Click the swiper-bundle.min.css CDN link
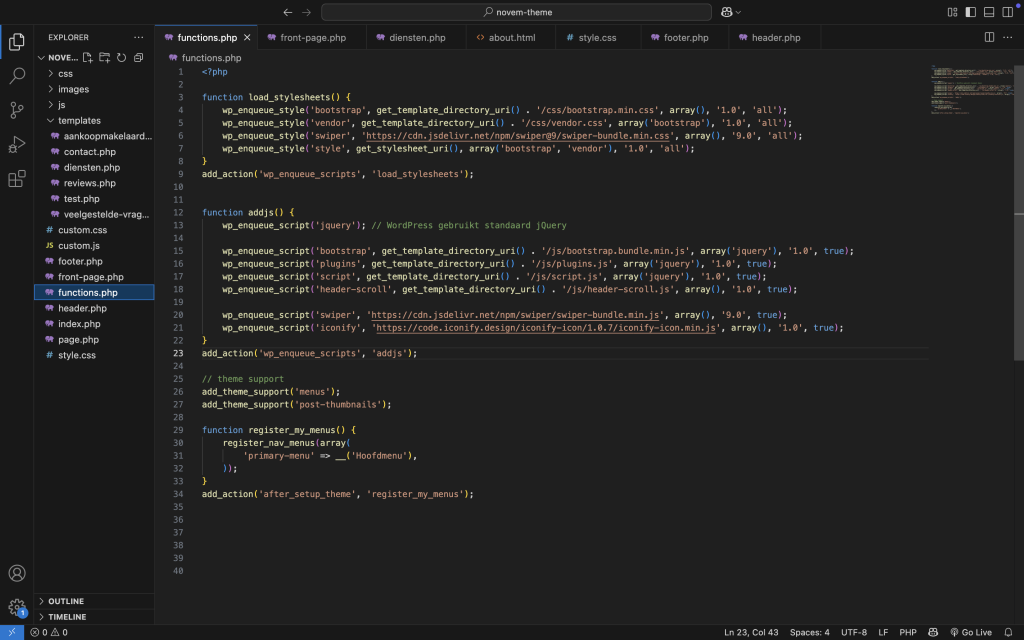 pos(518,136)
